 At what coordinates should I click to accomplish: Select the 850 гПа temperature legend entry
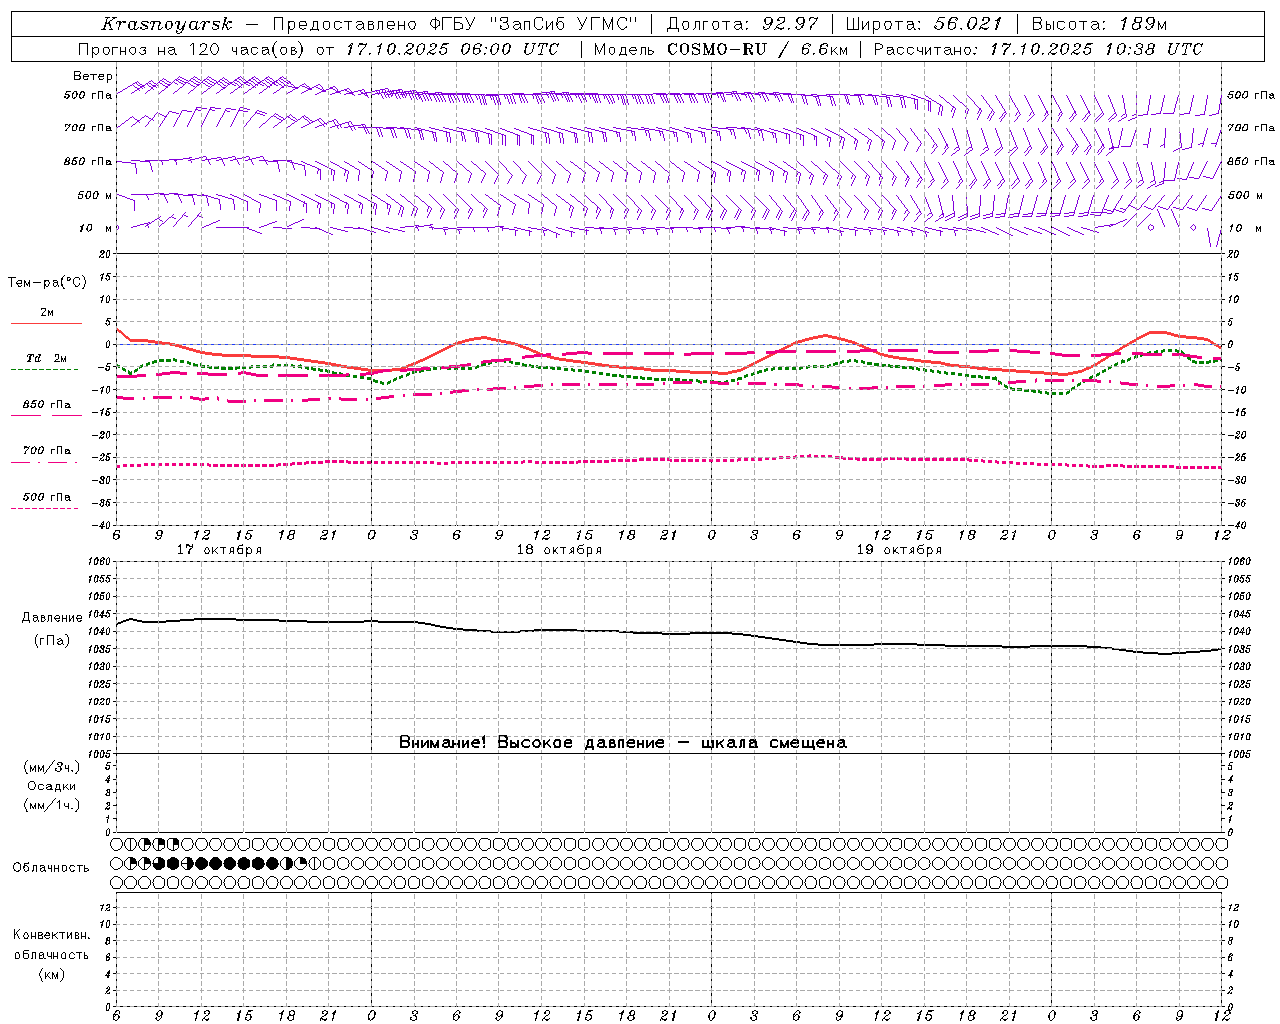[47, 405]
